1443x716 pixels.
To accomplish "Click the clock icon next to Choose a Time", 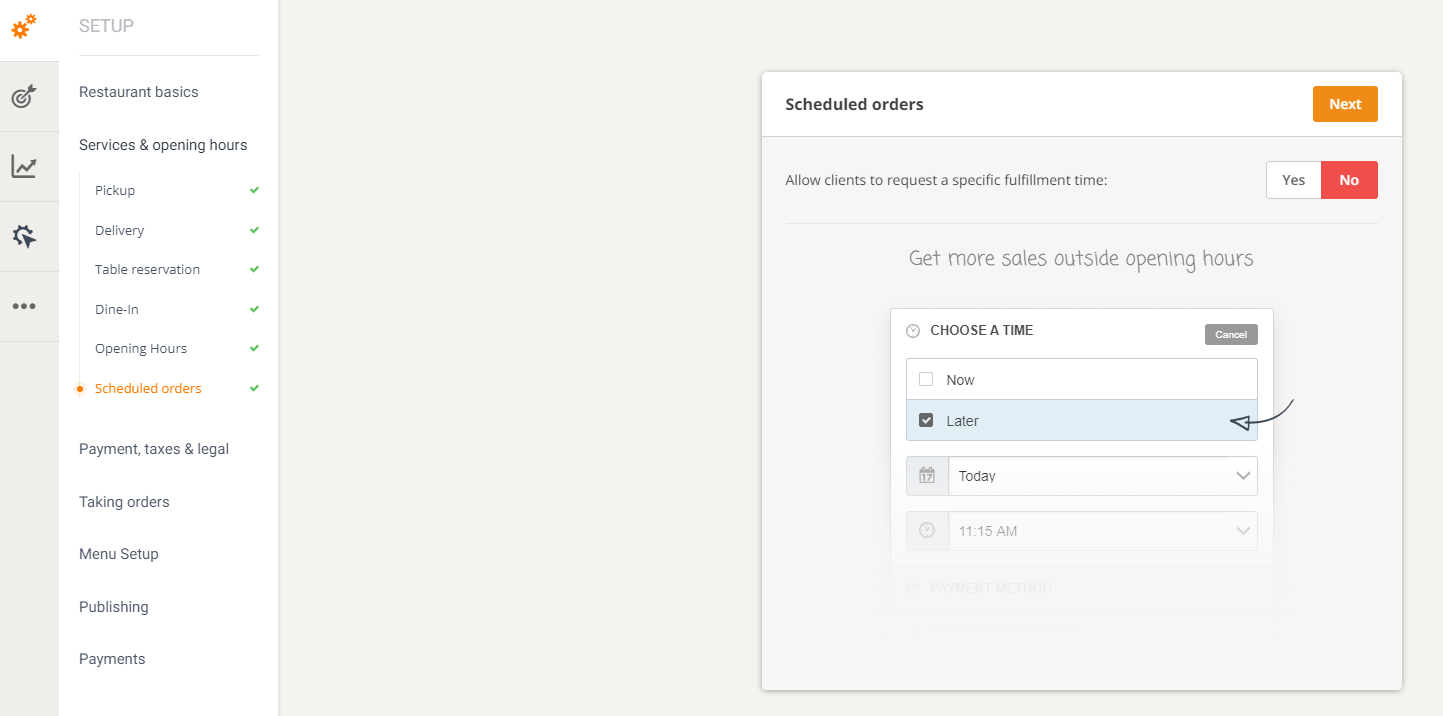I will 912,331.
